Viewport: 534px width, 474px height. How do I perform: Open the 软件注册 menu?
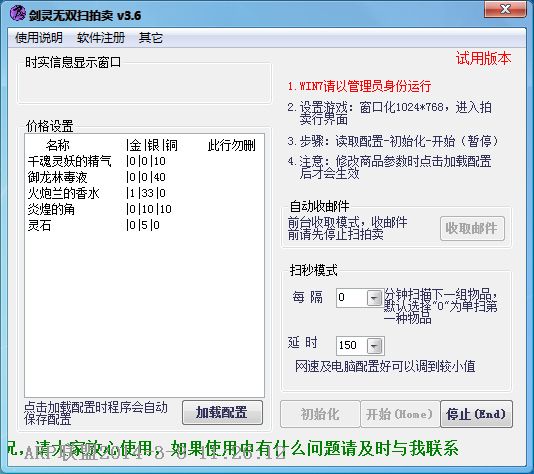101,37
